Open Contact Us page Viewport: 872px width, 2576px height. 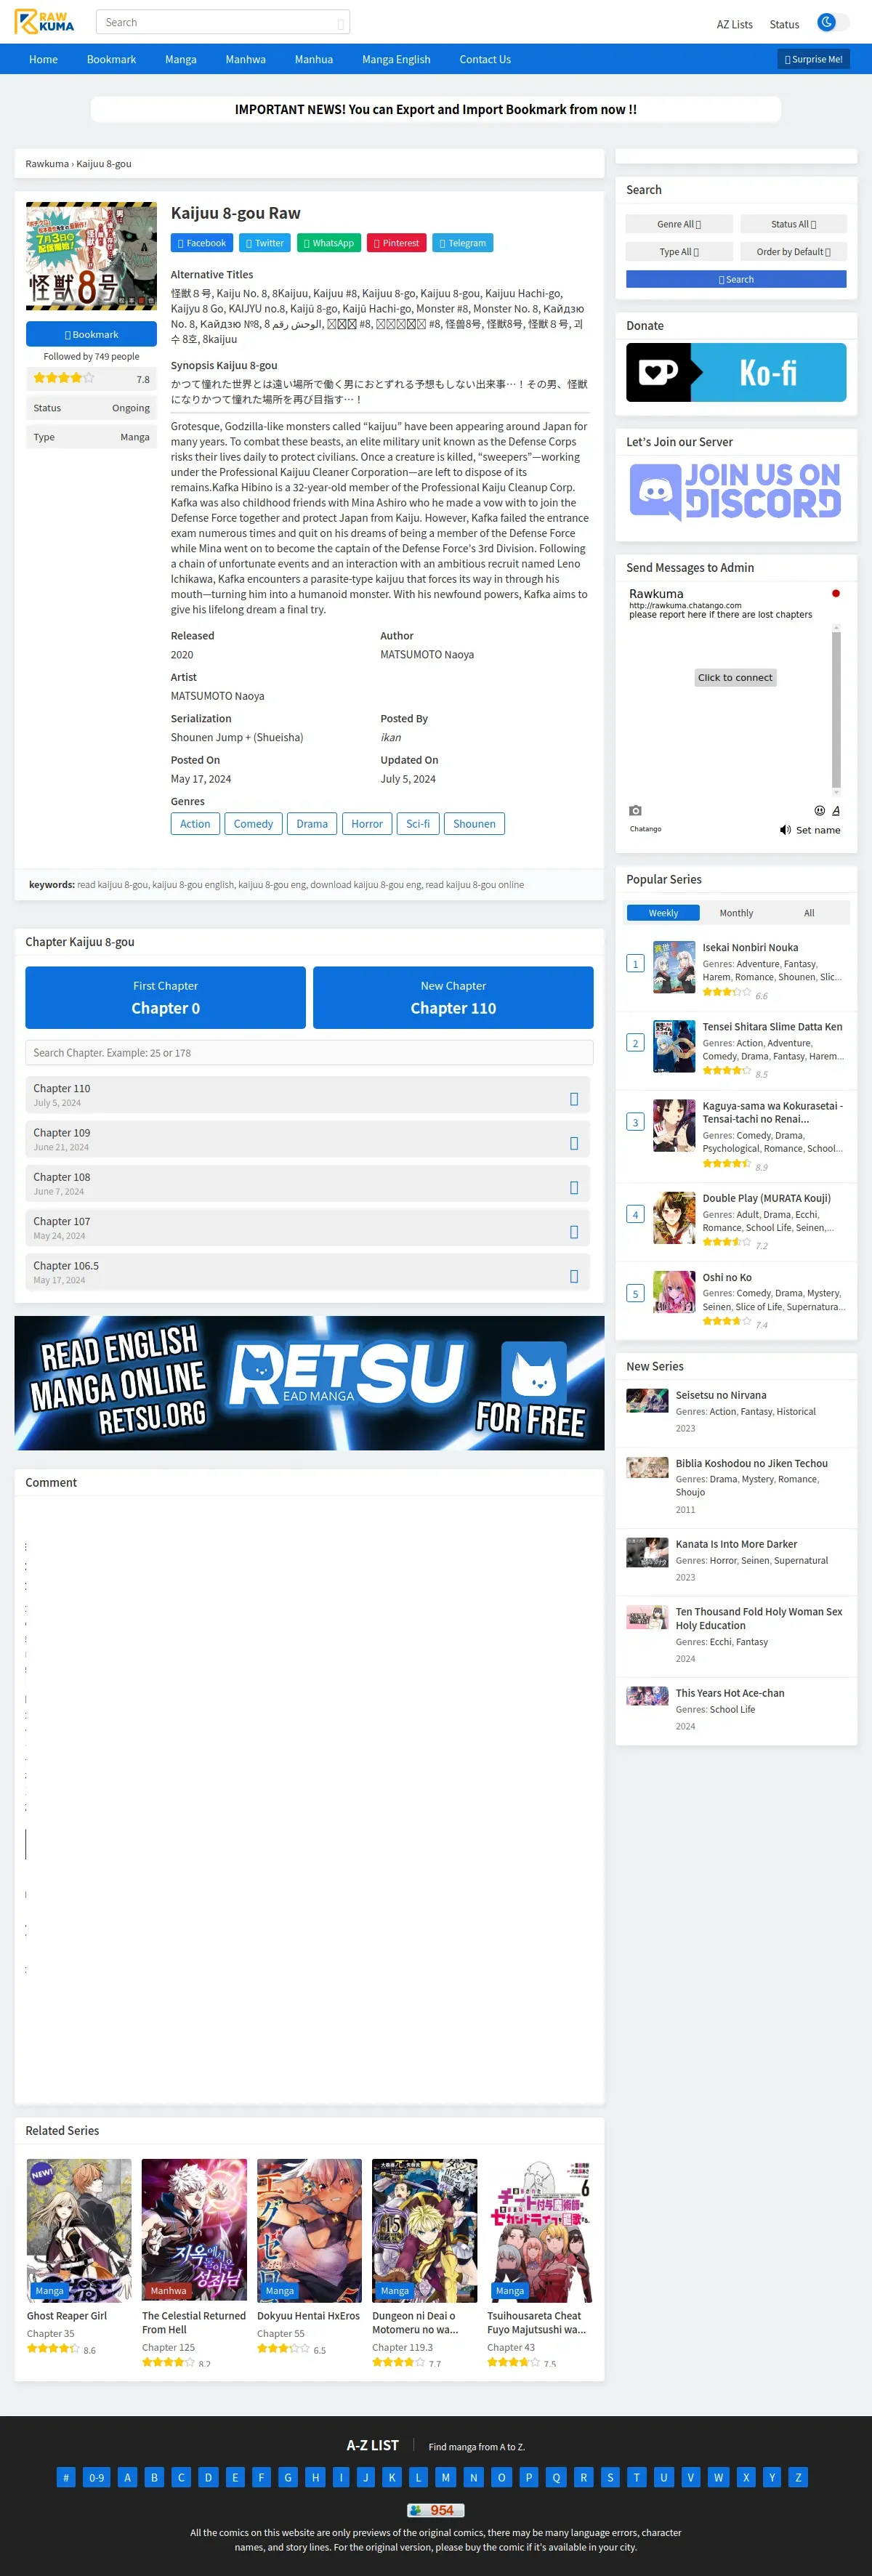pos(485,59)
